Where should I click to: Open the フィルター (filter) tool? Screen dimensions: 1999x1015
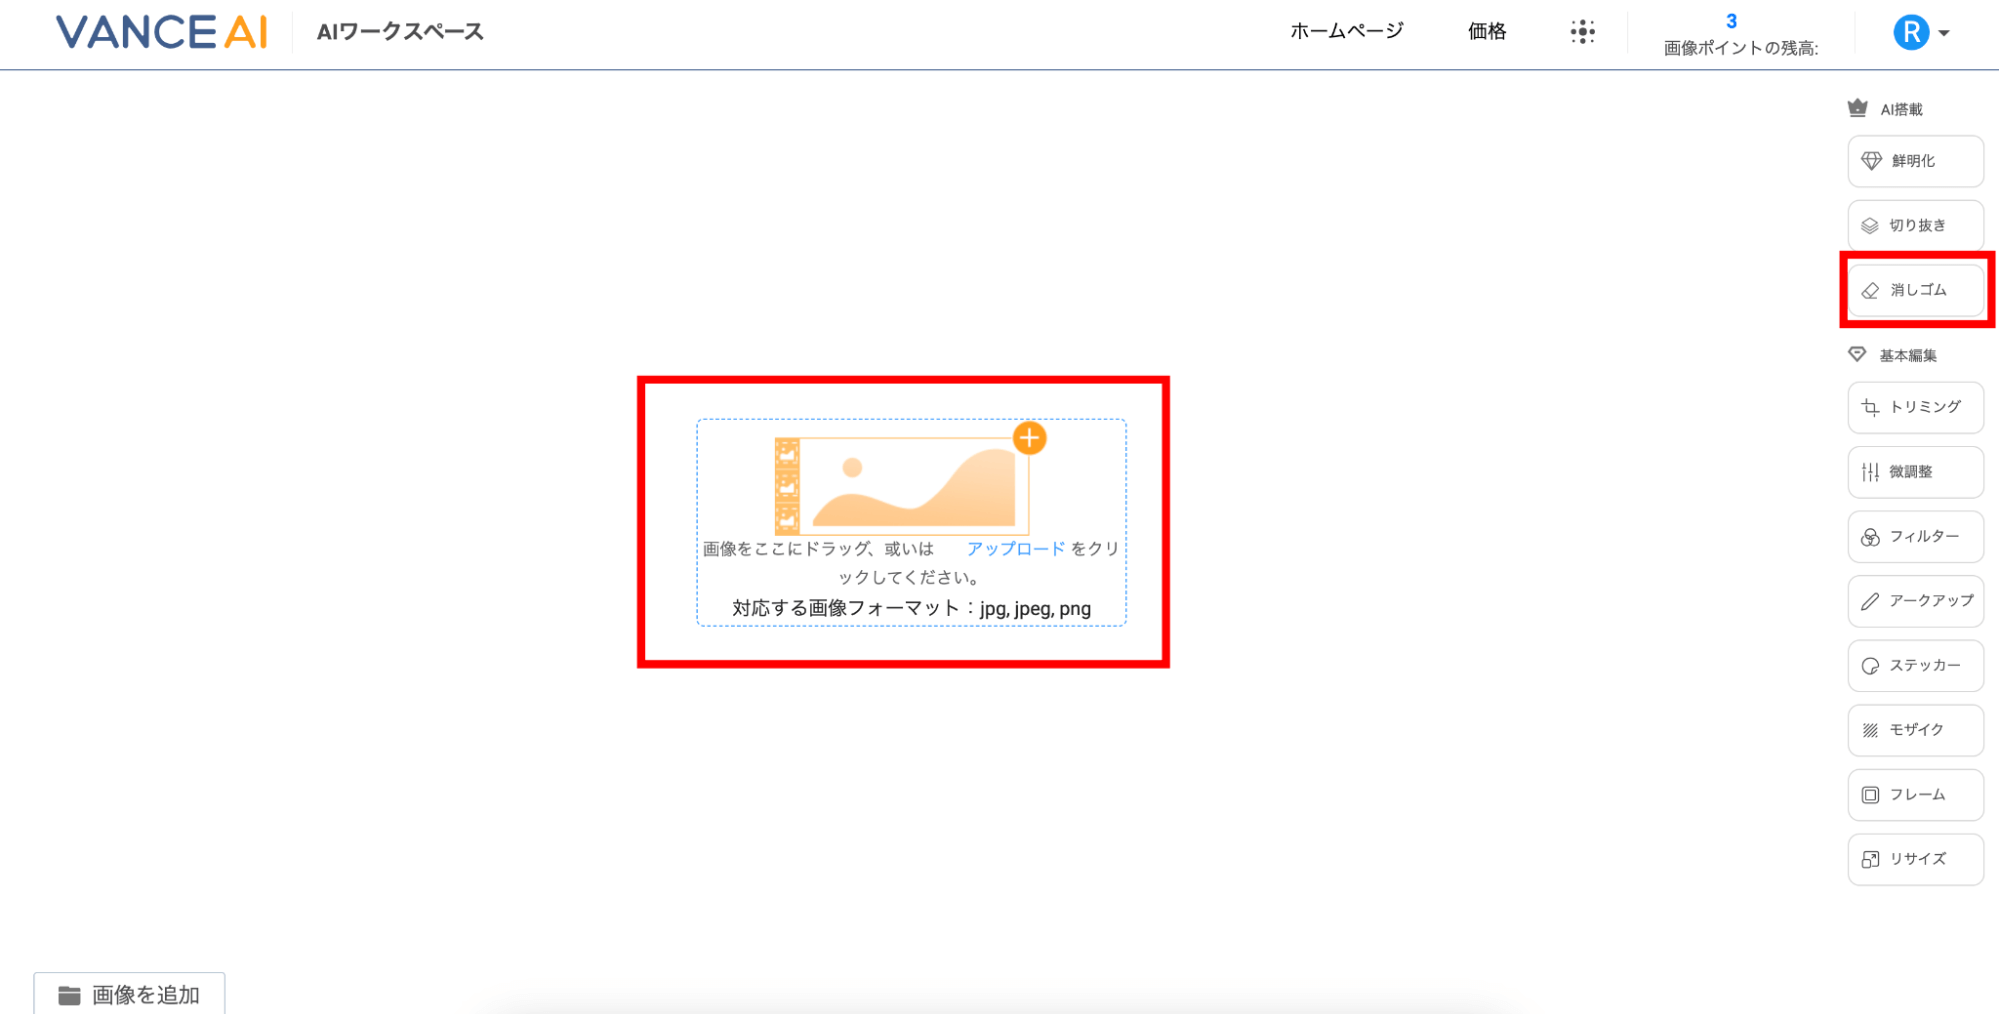point(1913,537)
